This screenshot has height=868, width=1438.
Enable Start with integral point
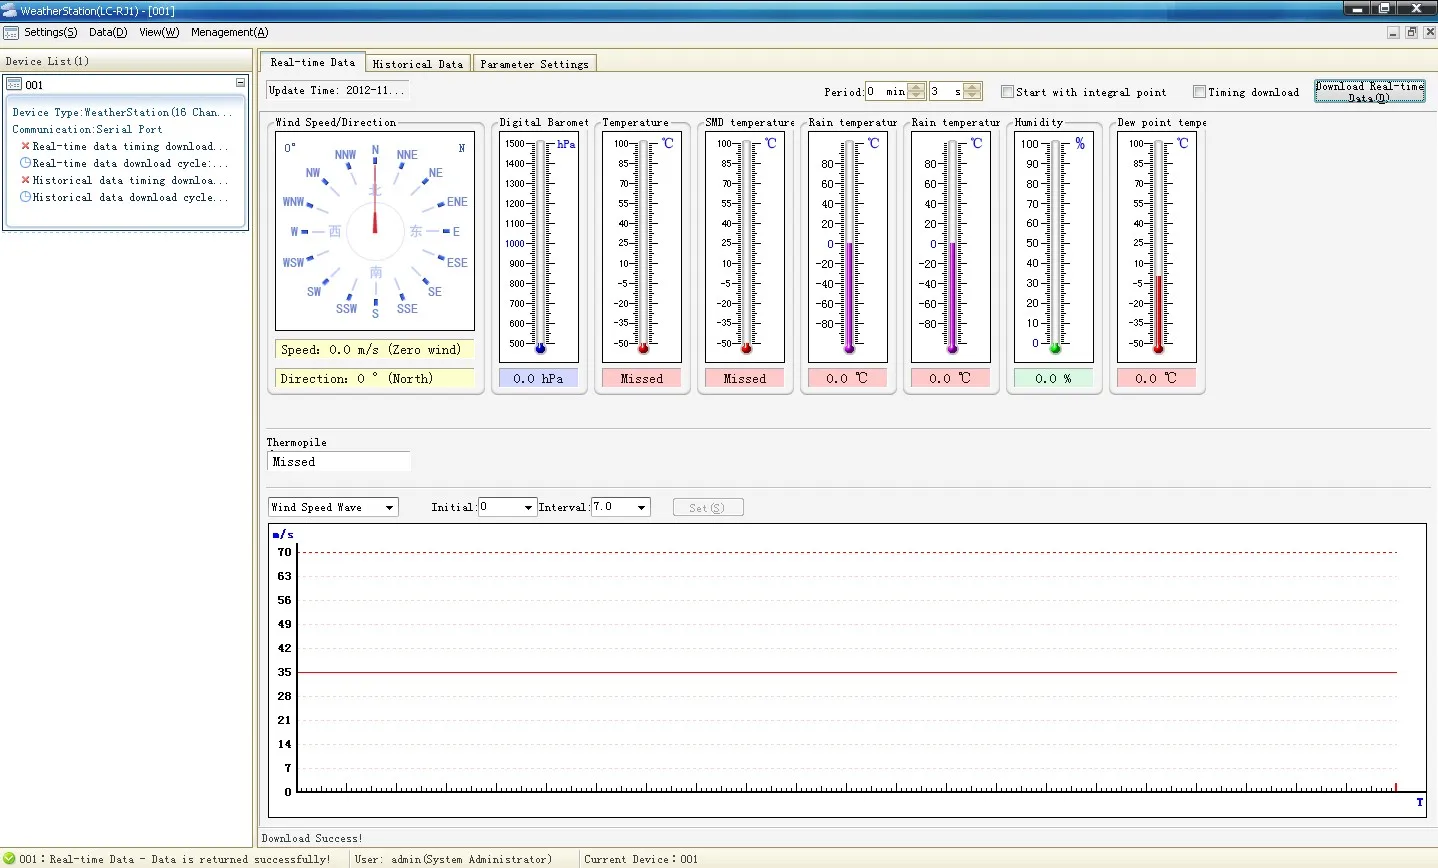pyautogui.click(x=1007, y=91)
